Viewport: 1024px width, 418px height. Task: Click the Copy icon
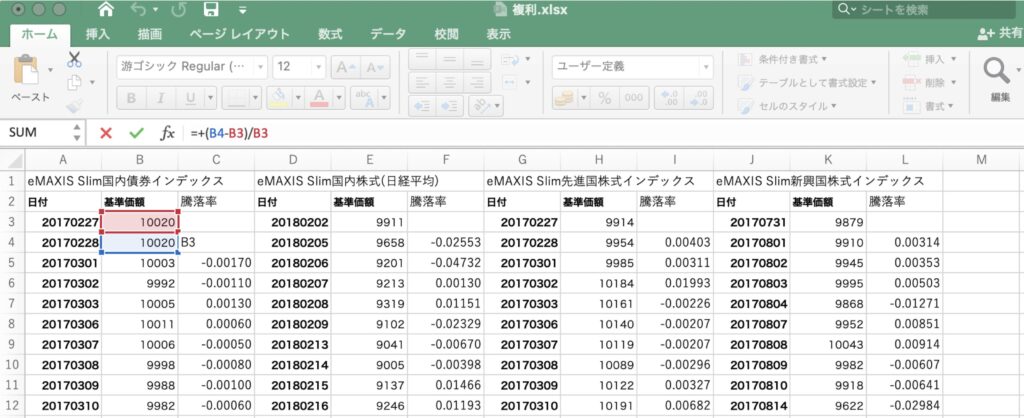tap(74, 82)
